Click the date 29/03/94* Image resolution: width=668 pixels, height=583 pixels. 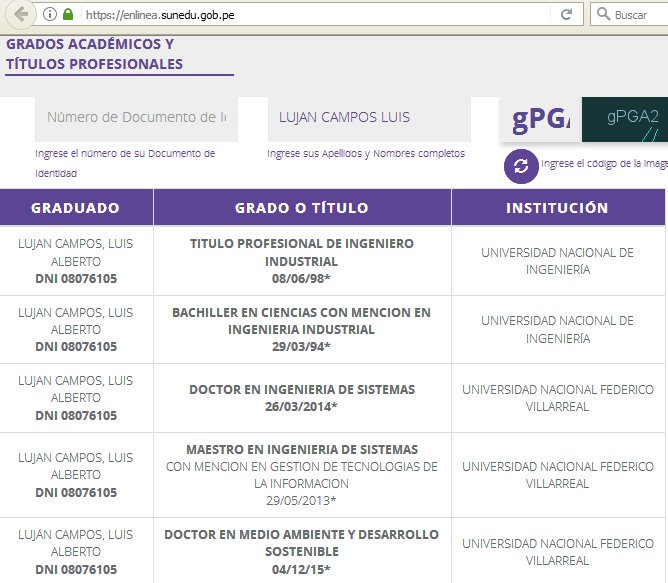pyautogui.click(x=301, y=347)
